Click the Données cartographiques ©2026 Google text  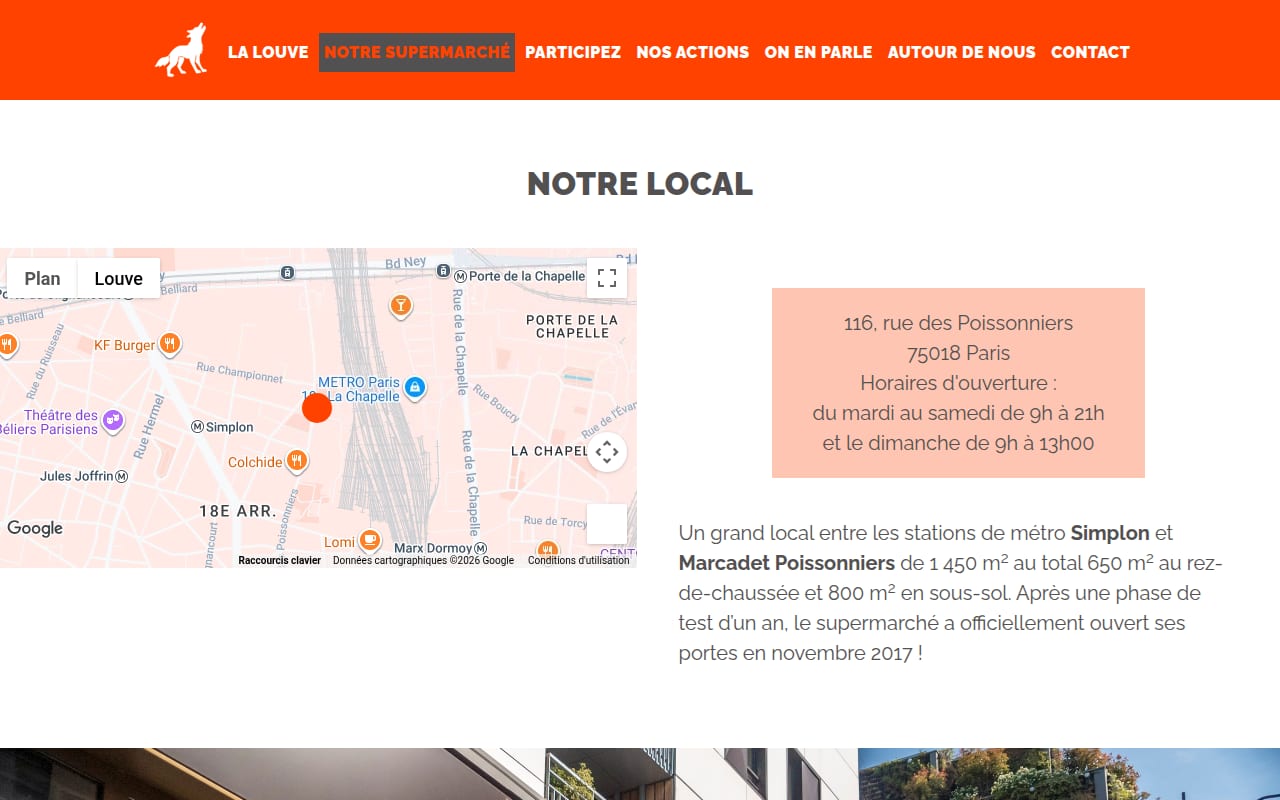point(424,561)
